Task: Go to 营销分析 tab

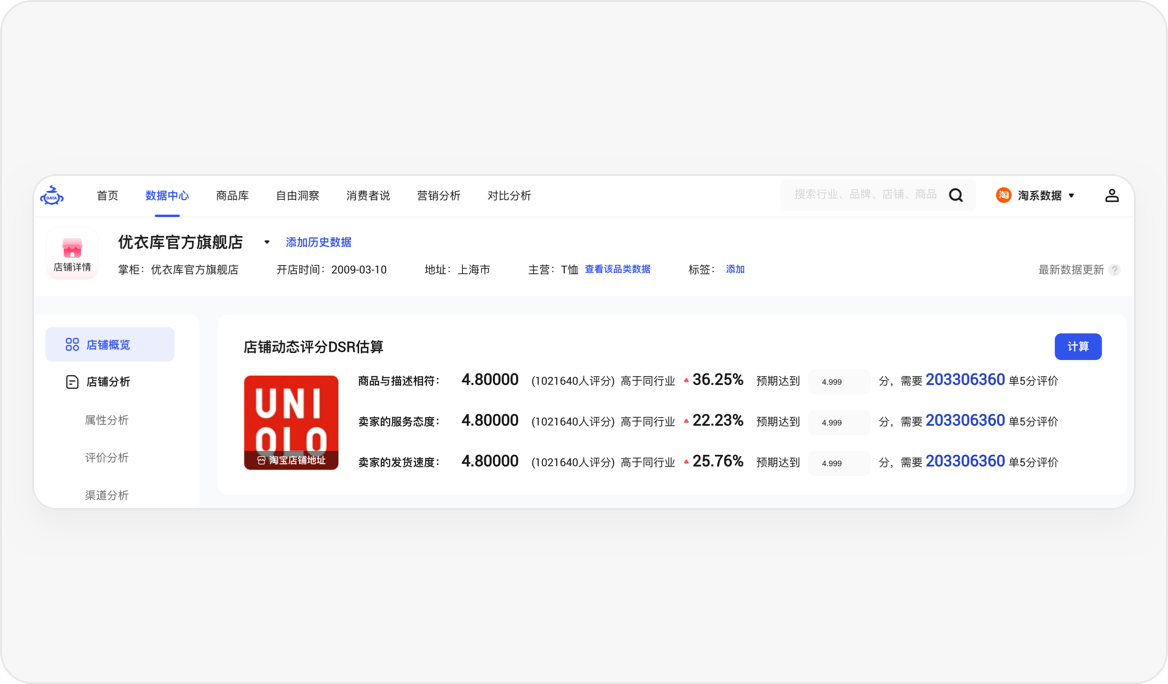Action: [439, 195]
